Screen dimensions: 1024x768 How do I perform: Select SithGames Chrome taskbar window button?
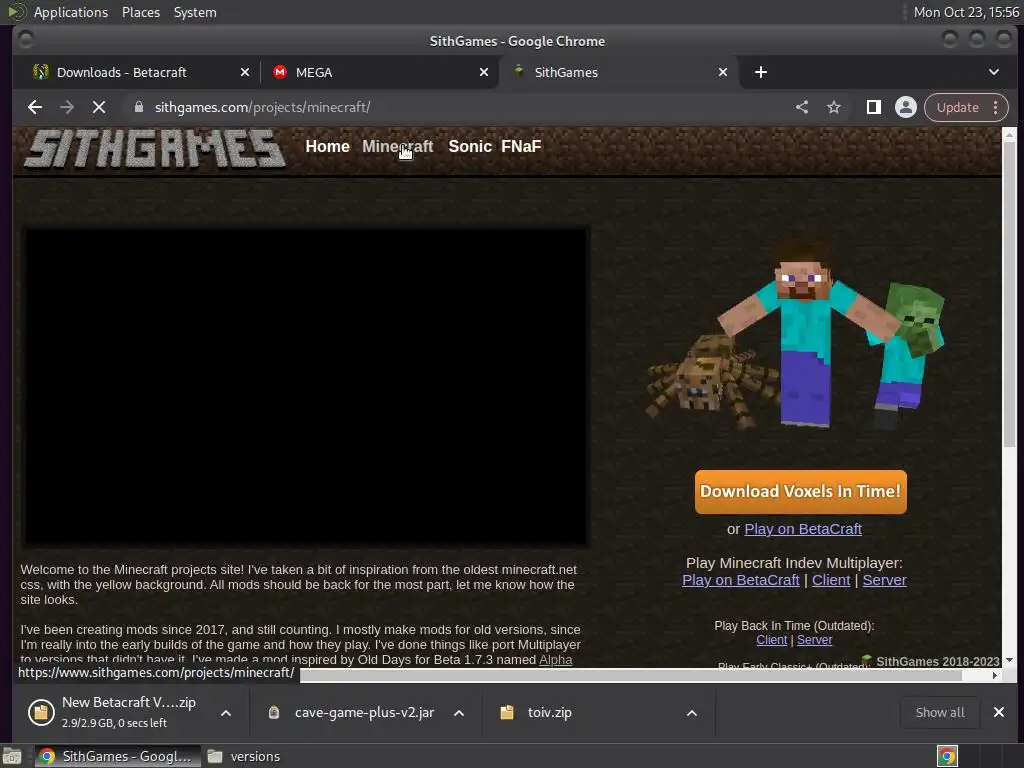[116, 756]
